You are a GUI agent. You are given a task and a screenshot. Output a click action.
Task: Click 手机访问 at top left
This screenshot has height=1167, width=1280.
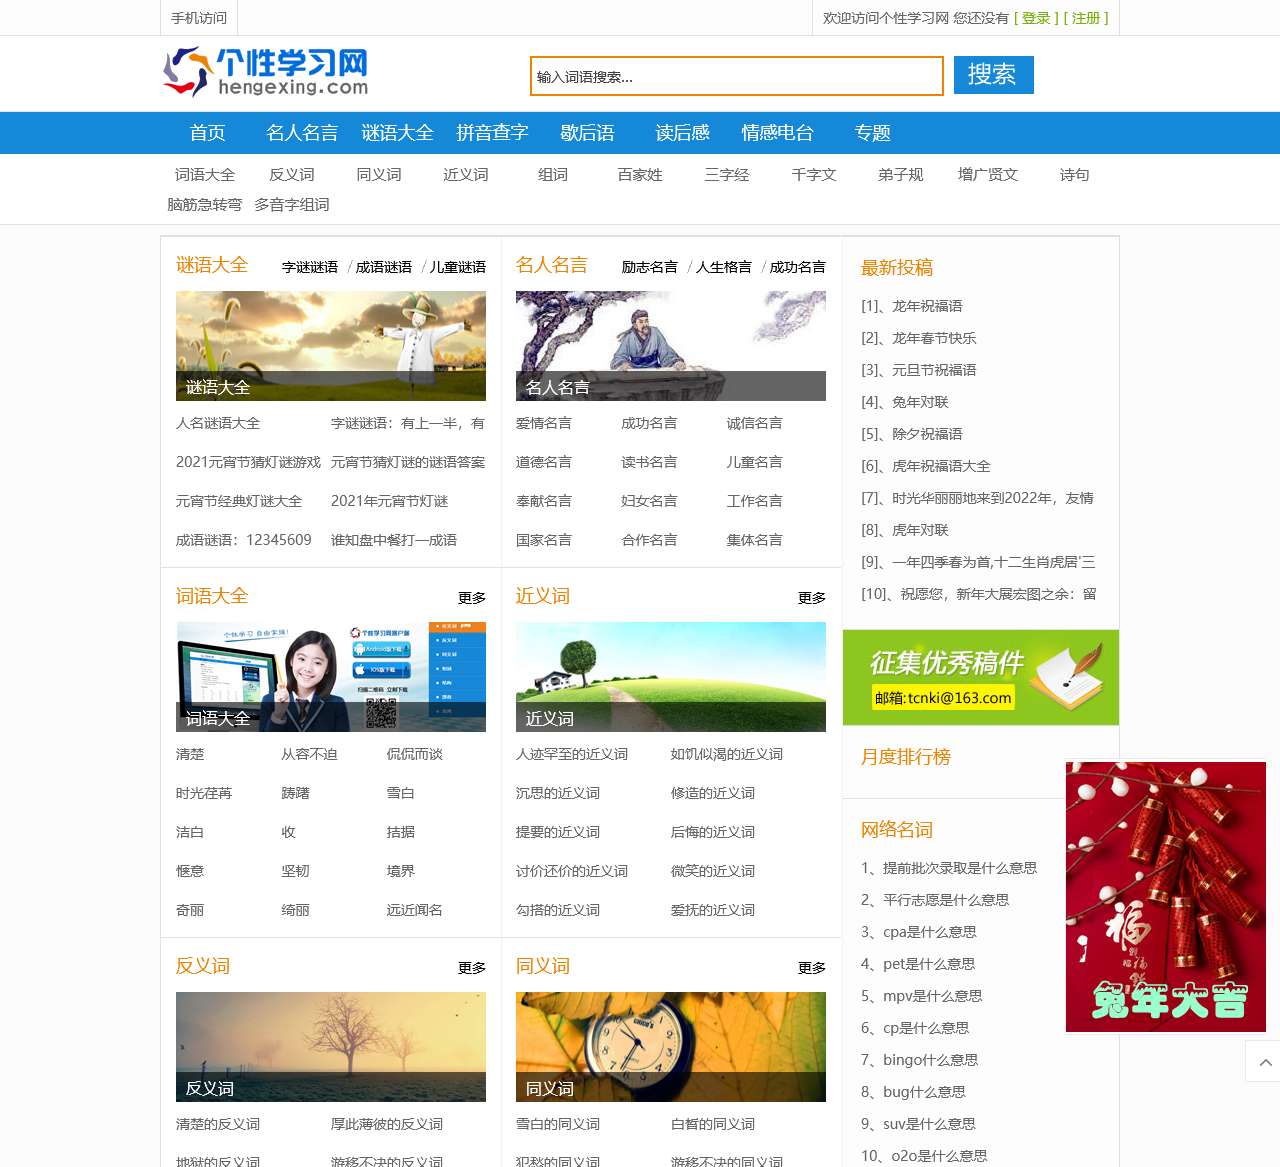pyautogui.click(x=199, y=17)
